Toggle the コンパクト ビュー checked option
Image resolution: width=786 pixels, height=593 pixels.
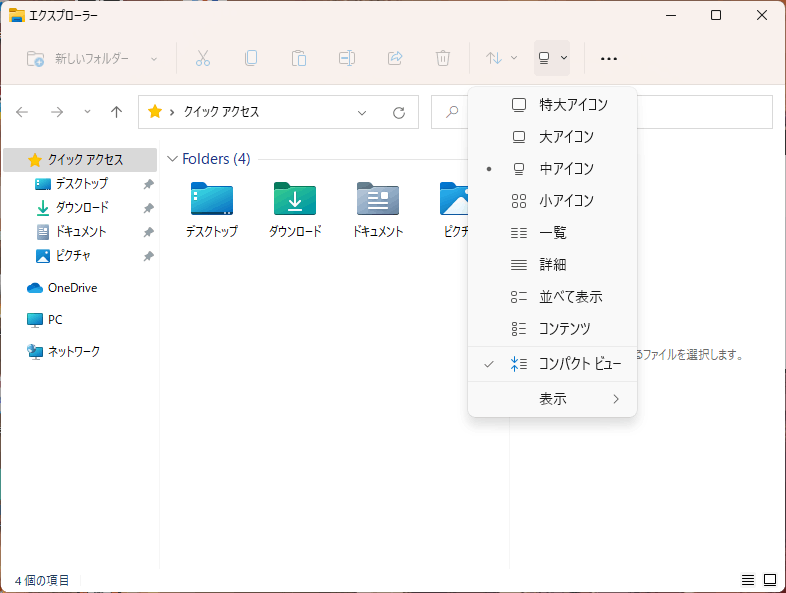[552, 363]
